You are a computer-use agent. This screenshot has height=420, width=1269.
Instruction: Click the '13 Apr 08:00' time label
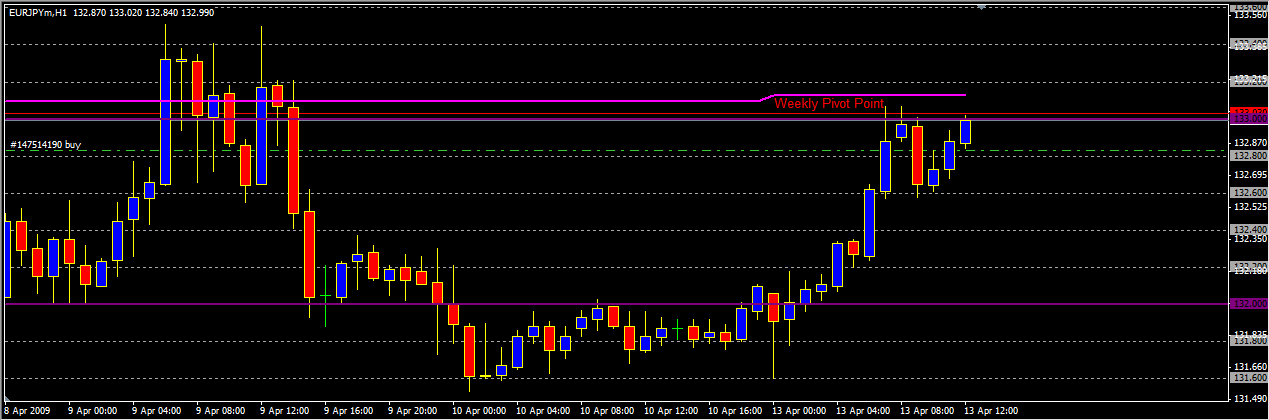pos(926,411)
